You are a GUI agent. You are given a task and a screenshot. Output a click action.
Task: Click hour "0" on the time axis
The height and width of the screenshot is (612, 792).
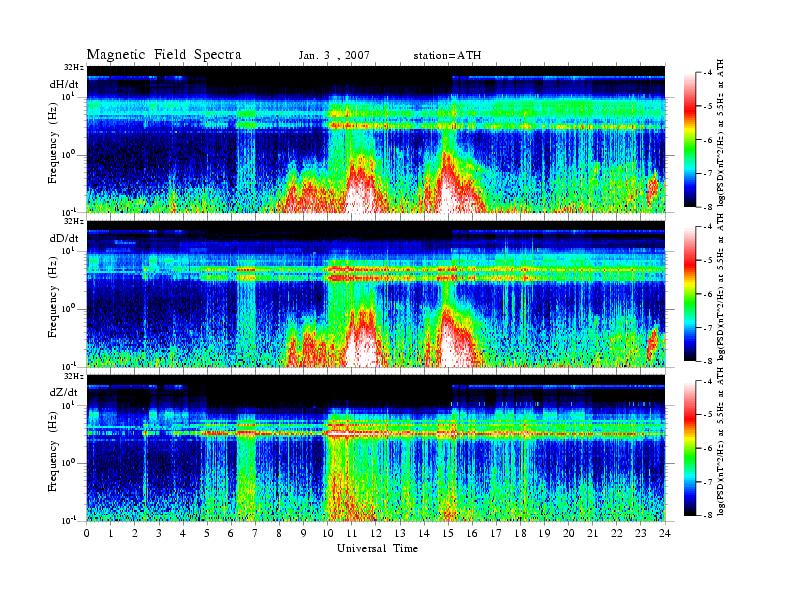(x=87, y=533)
